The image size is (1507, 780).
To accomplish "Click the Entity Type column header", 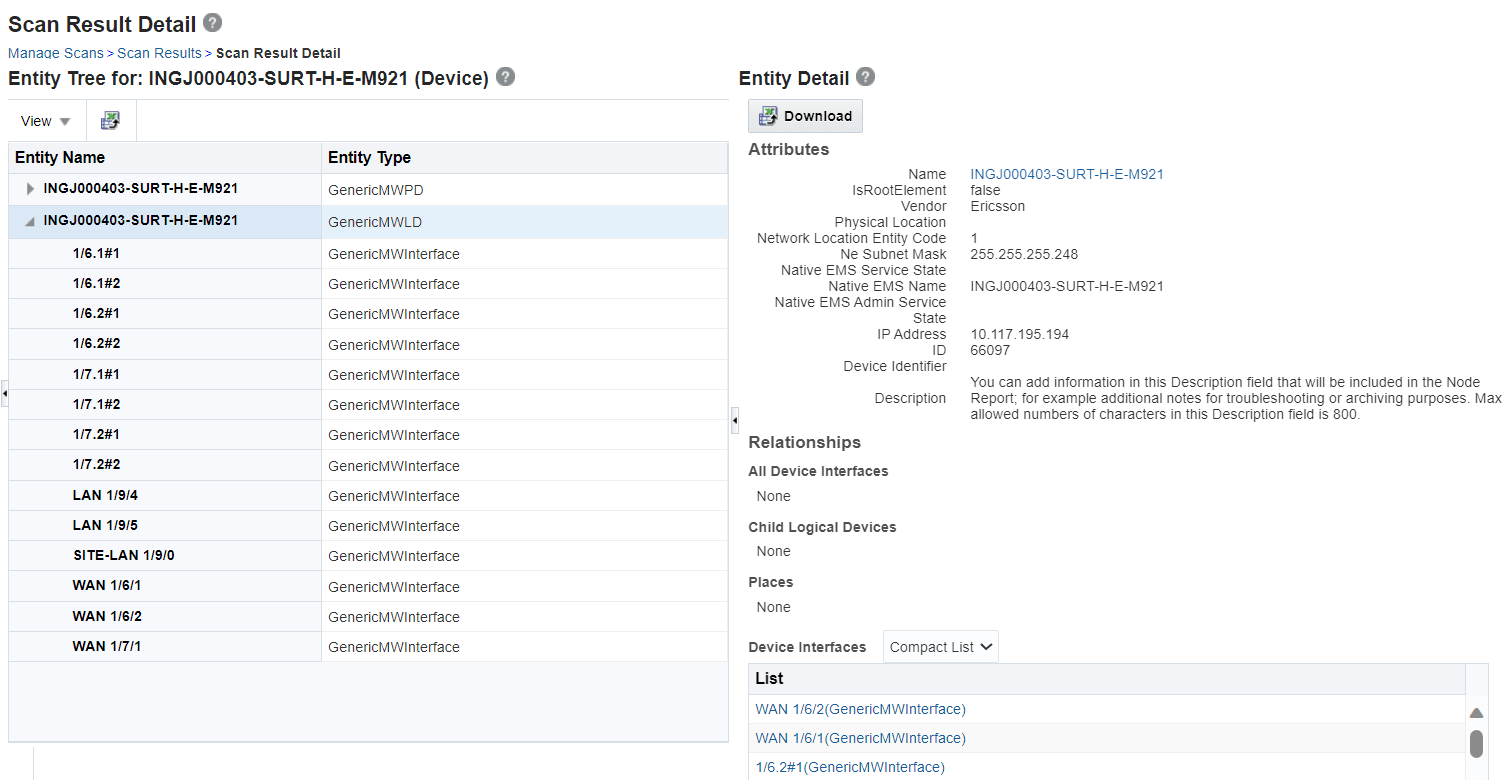I will pyautogui.click(x=525, y=157).
